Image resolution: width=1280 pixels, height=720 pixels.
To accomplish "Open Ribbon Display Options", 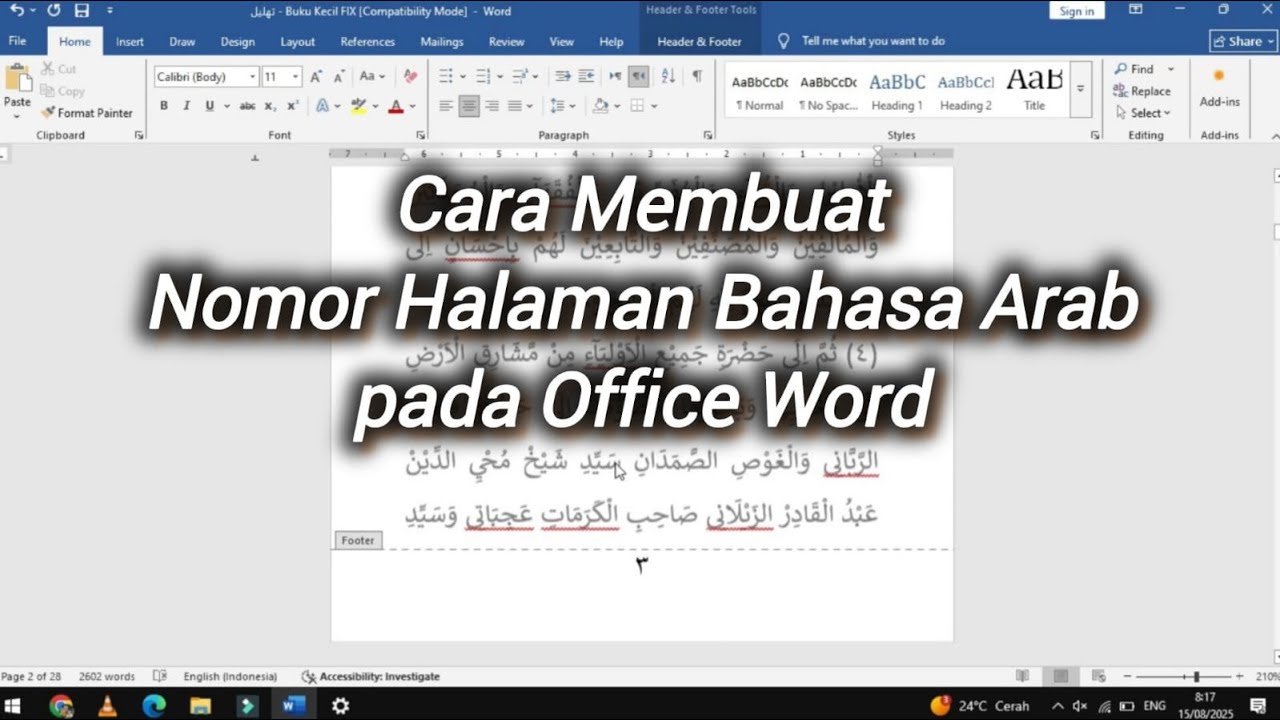I will coord(1135,10).
